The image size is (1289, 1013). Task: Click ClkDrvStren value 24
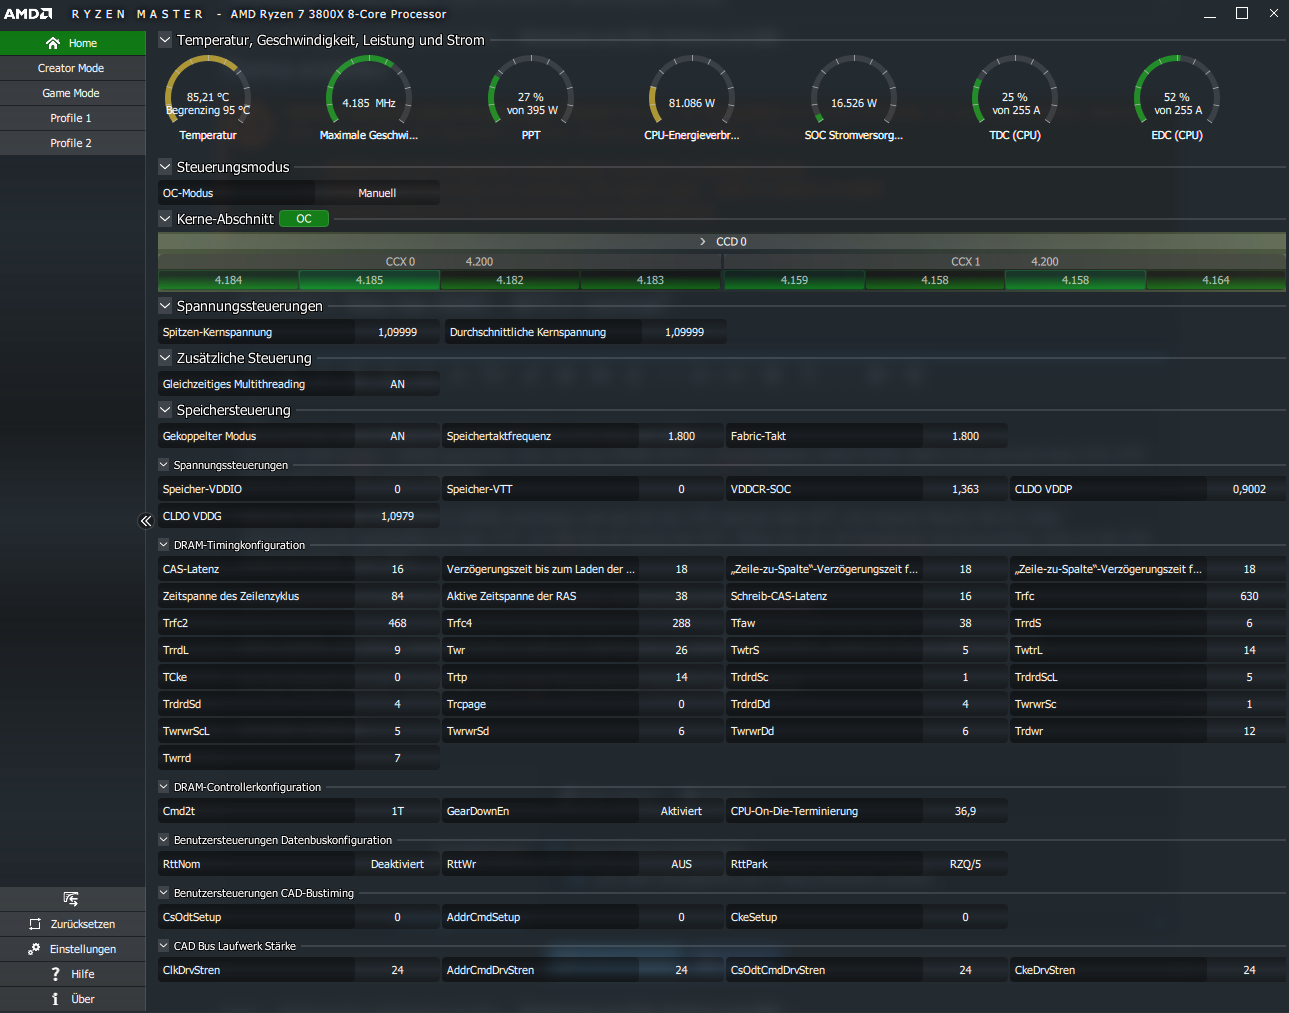point(397,970)
